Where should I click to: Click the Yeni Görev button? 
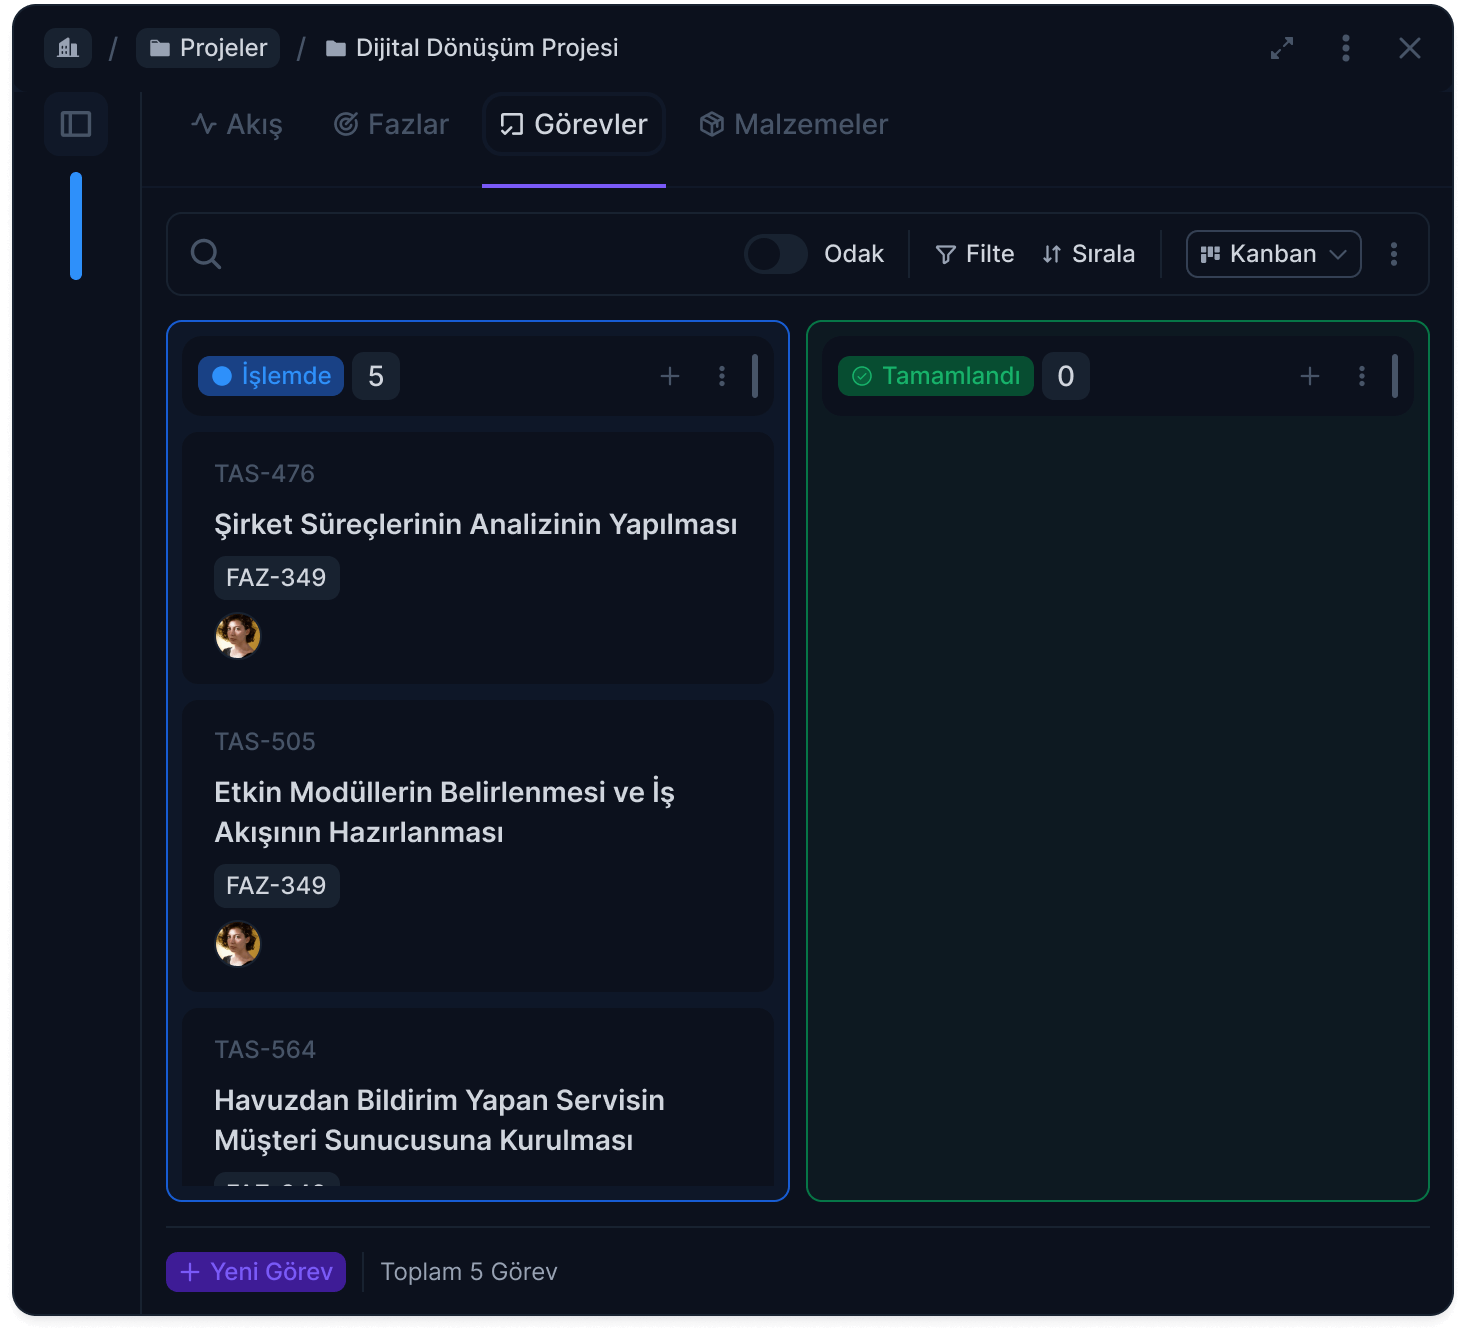click(x=256, y=1272)
